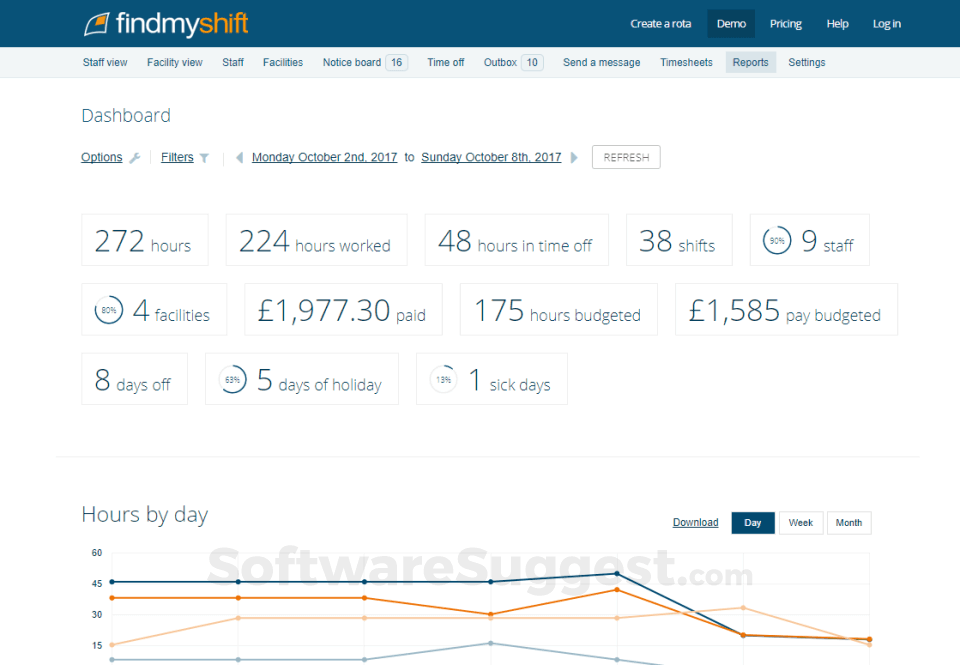Click the findmyshift logo icon

[97, 23]
